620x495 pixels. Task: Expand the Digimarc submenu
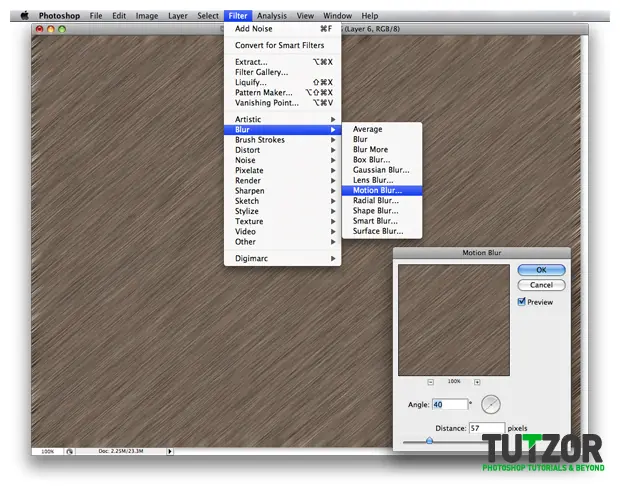(x=282, y=259)
